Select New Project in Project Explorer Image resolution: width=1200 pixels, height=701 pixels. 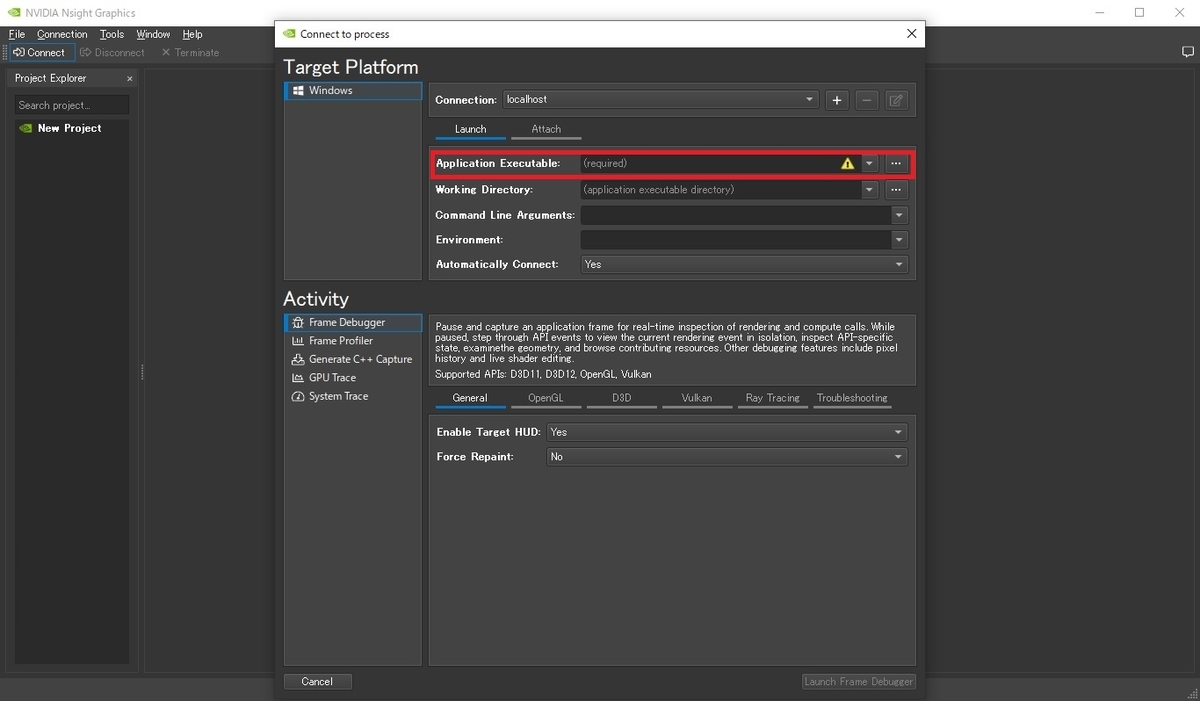69,128
